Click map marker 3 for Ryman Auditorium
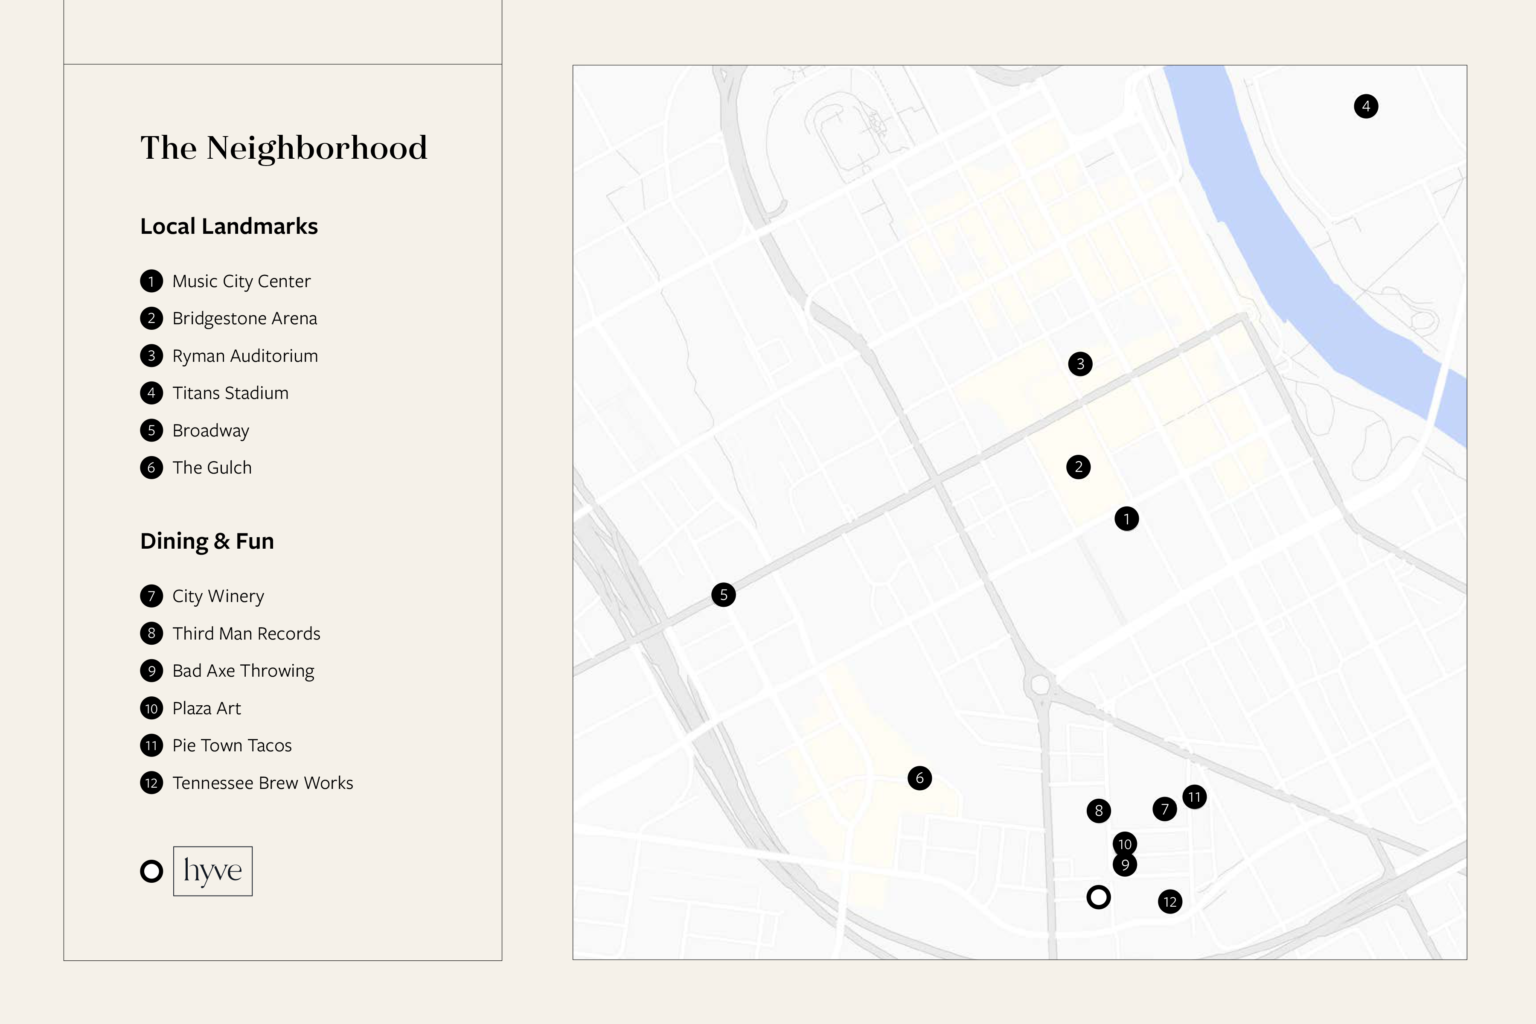This screenshot has width=1536, height=1024. [x=1080, y=364]
